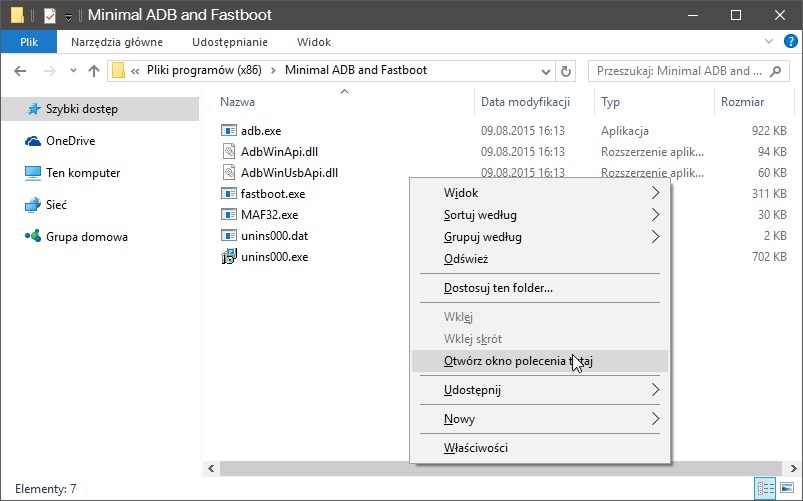Click the Szybki dostęp star icon
Viewport: 803px width, 501px height.
pos(34,109)
